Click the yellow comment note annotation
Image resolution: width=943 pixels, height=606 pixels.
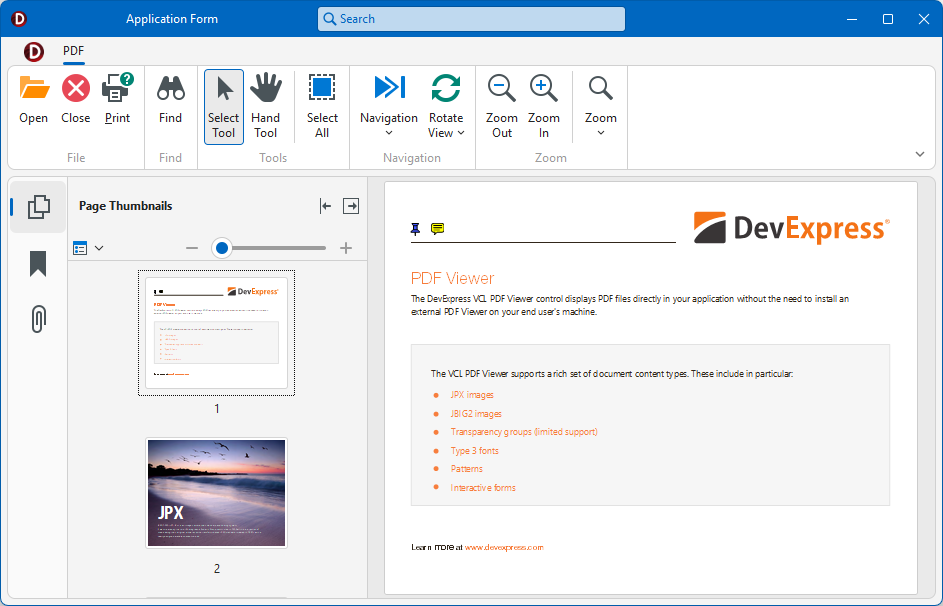coord(438,228)
